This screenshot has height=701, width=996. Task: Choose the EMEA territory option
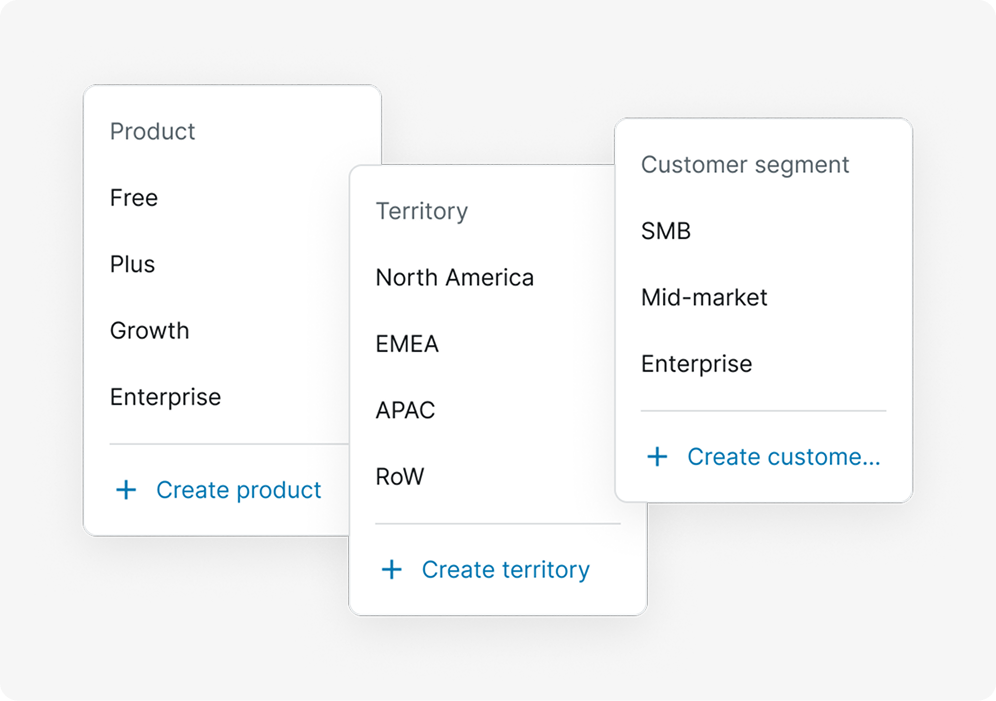point(407,344)
